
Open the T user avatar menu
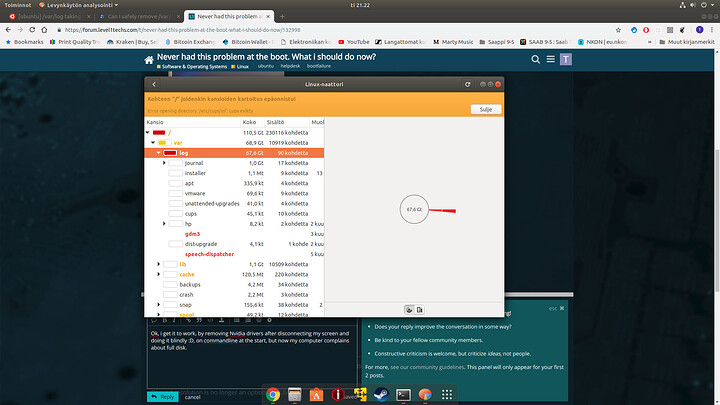click(566, 59)
